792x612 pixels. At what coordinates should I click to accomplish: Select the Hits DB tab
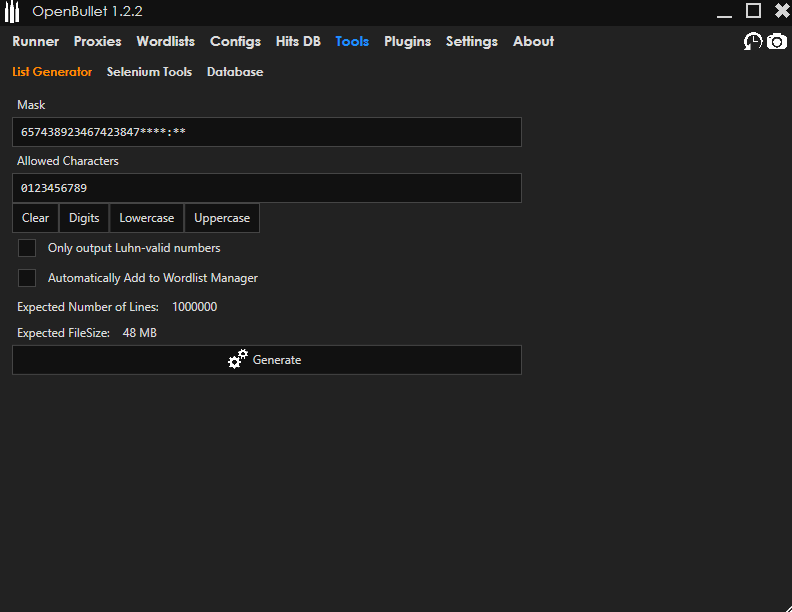point(298,41)
